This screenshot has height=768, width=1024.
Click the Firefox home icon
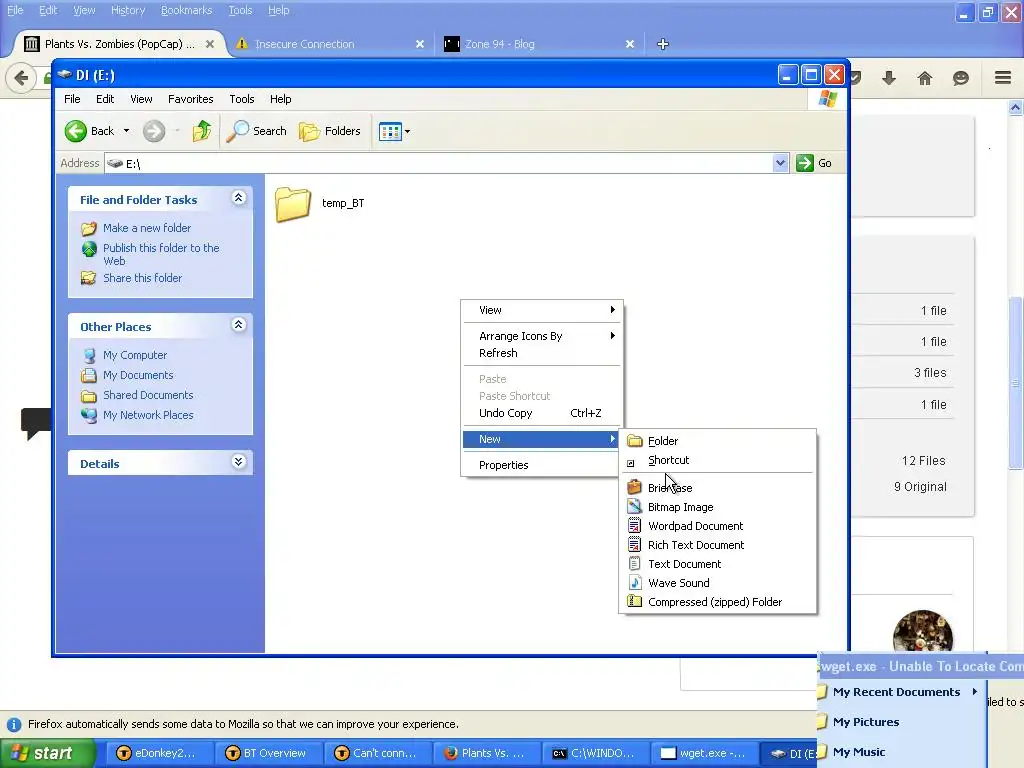925,78
